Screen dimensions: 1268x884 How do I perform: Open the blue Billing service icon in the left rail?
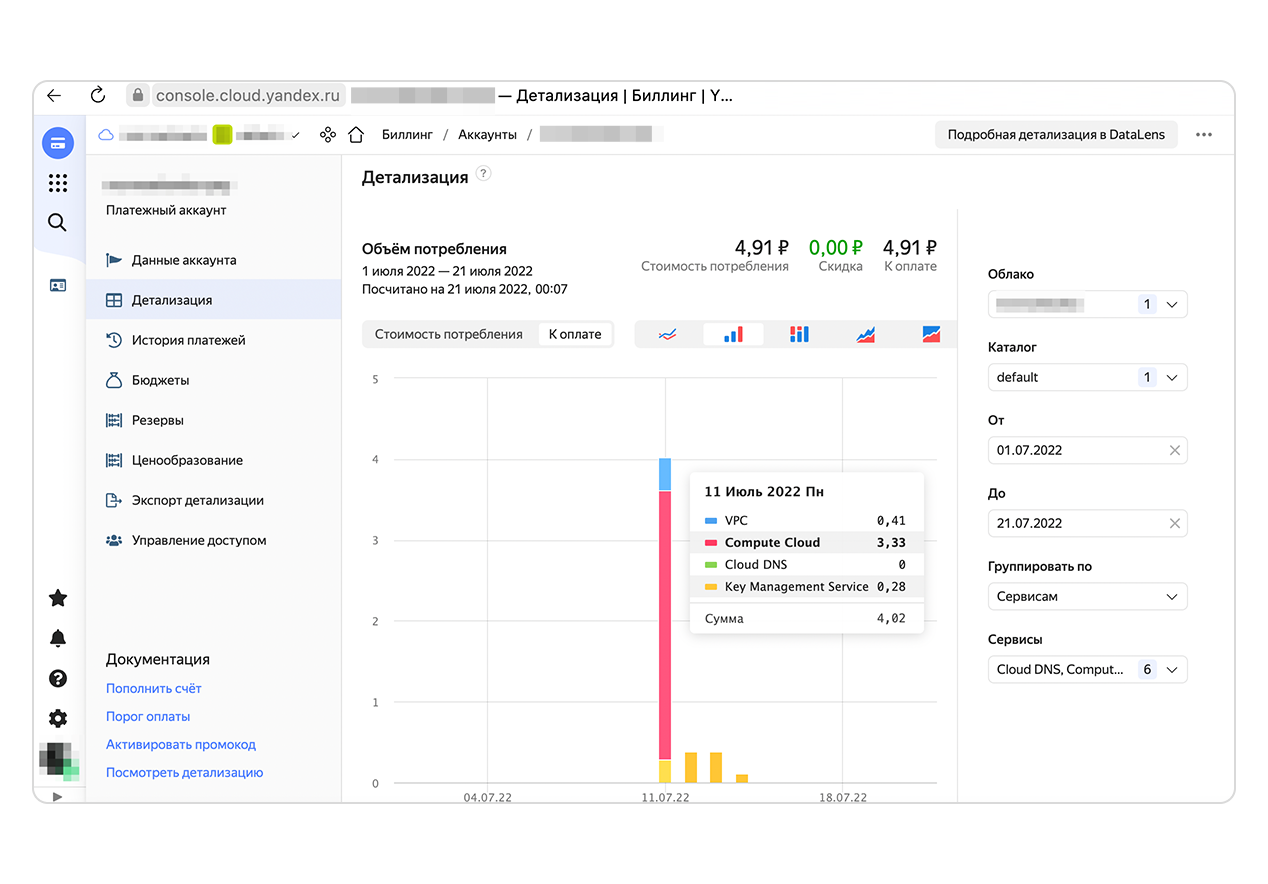pos(58,142)
